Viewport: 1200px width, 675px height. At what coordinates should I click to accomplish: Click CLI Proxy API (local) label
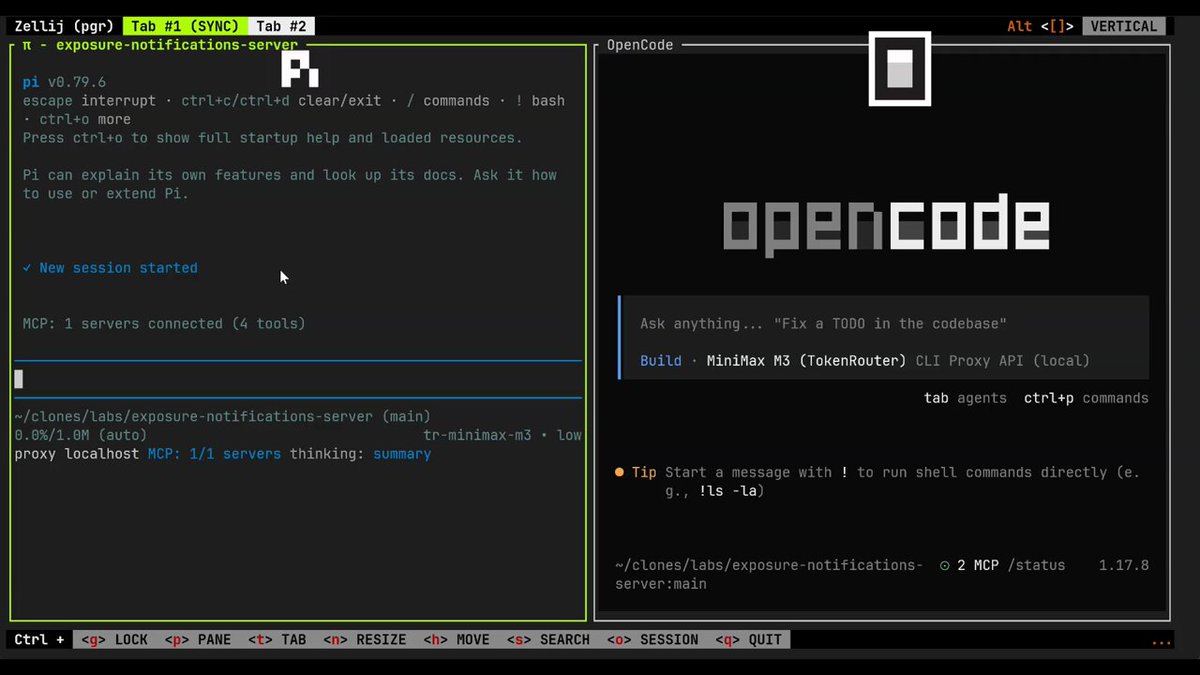(x=1003, y=361)
